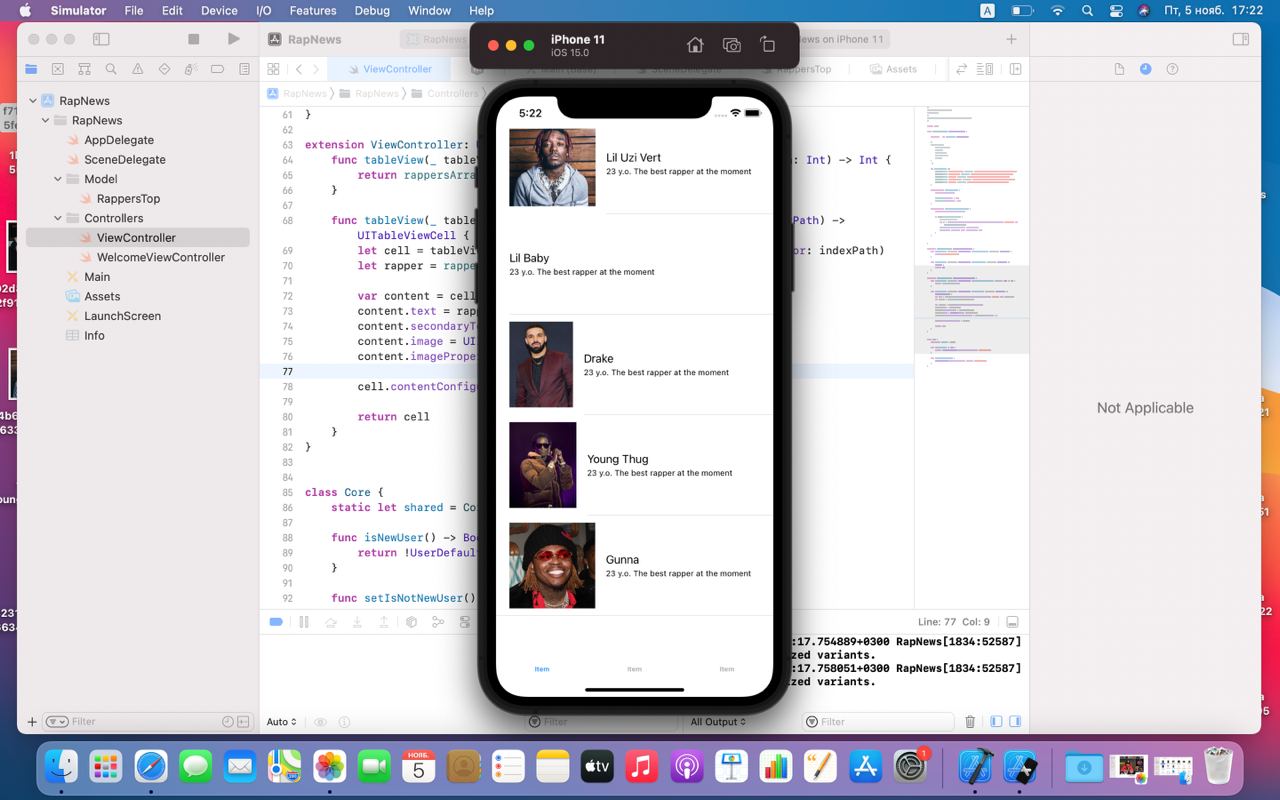Viewport: 1280px width, 800px height.
Task: Tap the Lil Baby row
Action: tap(635, 264)
